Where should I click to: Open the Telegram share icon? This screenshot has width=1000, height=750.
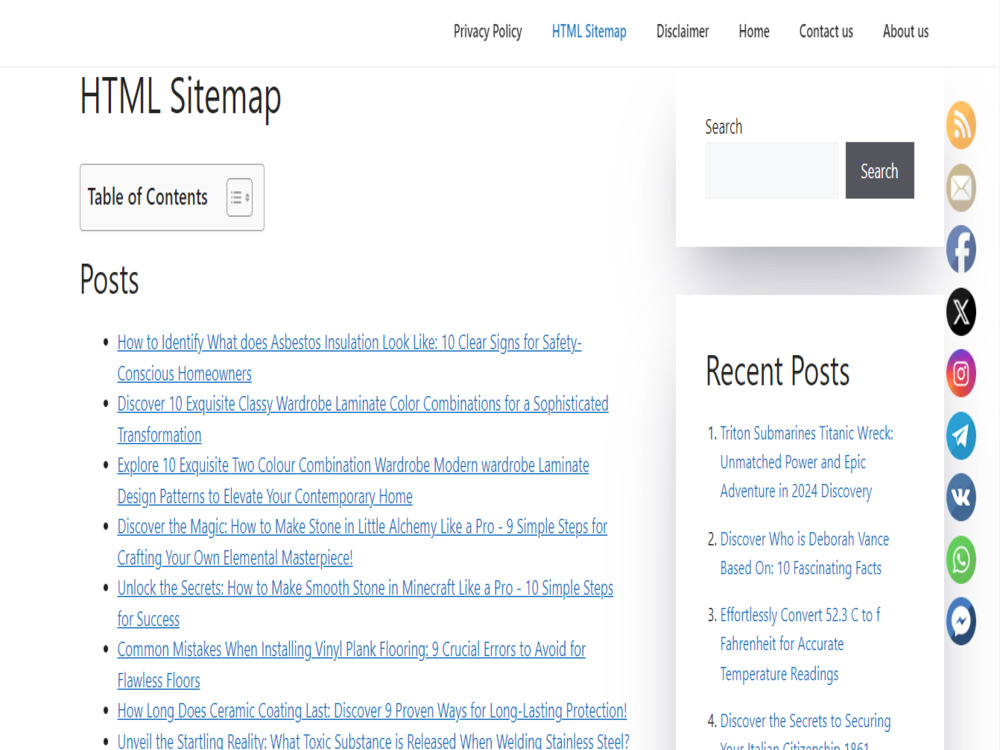click(960, 436)
